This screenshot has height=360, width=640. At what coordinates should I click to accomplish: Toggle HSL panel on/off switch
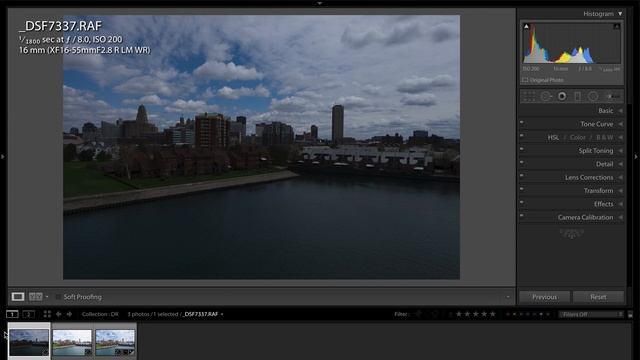point(522,136)
